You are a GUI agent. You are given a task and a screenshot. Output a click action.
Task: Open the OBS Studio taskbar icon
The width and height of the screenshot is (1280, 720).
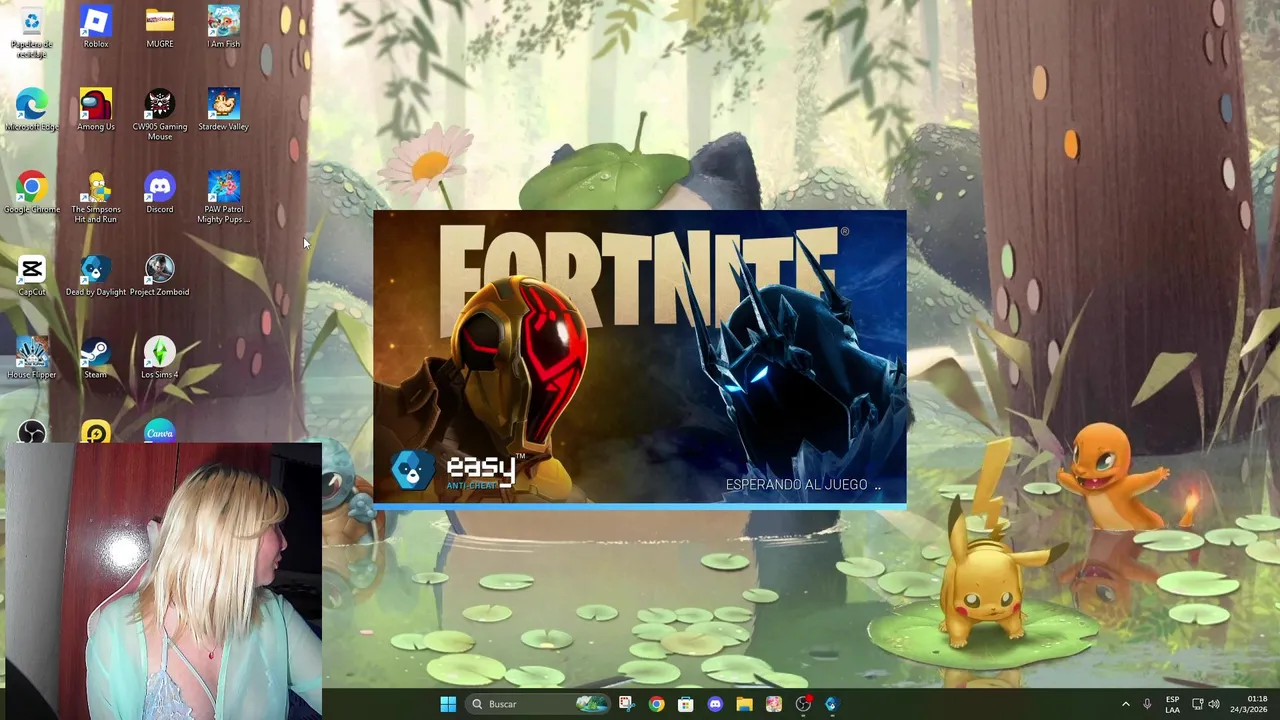pos(803,704)
